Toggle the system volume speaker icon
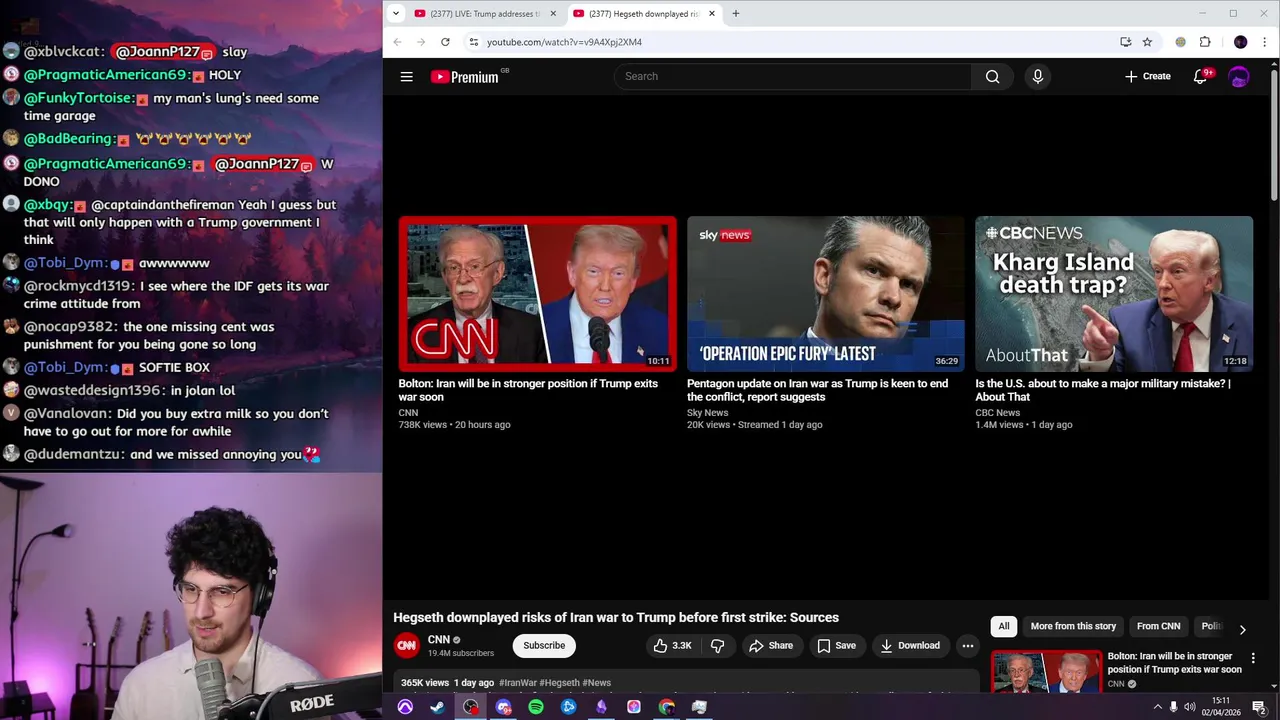 point(1192,707)
